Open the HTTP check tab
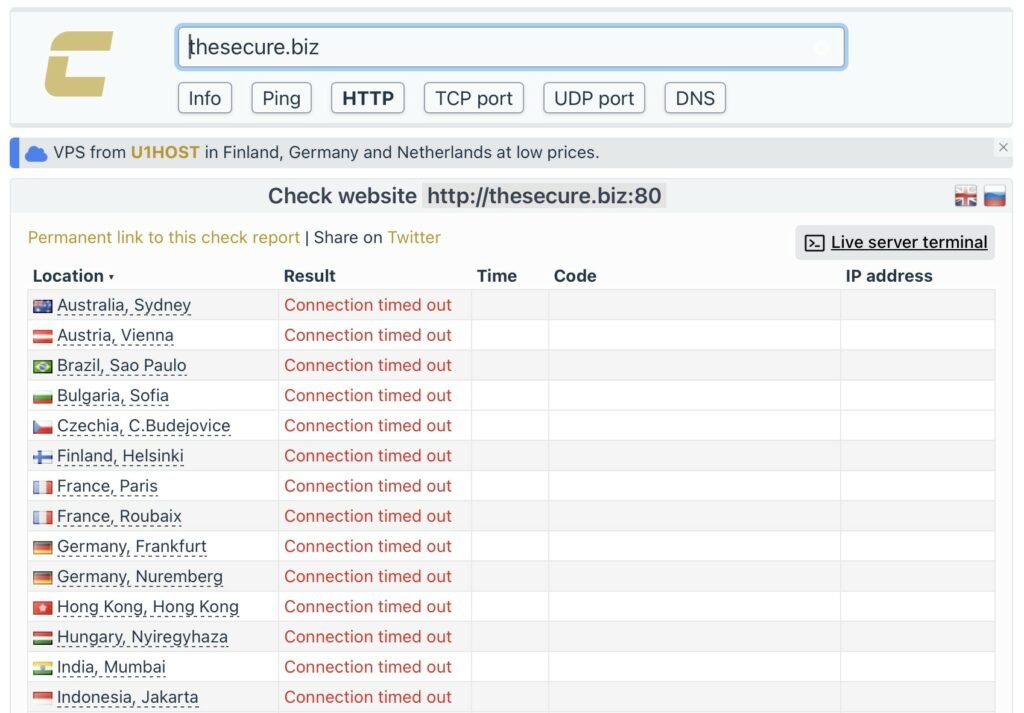The height and width of the screenshot is (713, 1024). tap(367, 98)
